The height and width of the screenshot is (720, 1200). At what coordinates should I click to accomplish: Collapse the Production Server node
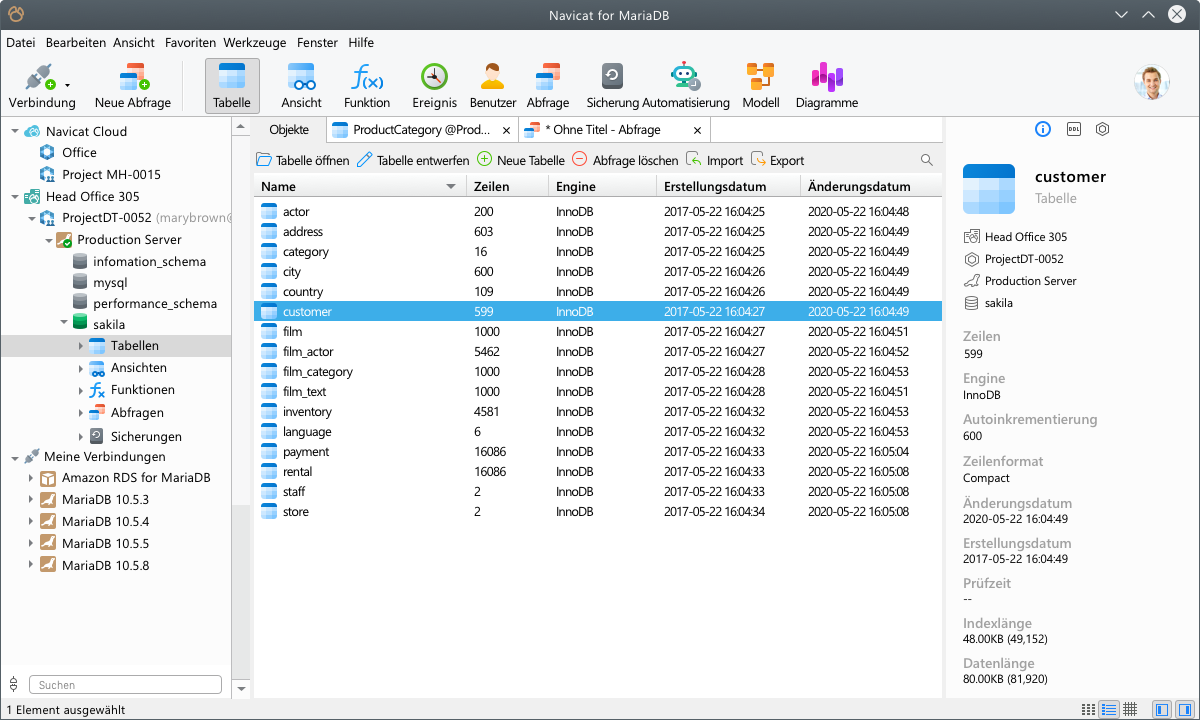(x=48, y=240)
